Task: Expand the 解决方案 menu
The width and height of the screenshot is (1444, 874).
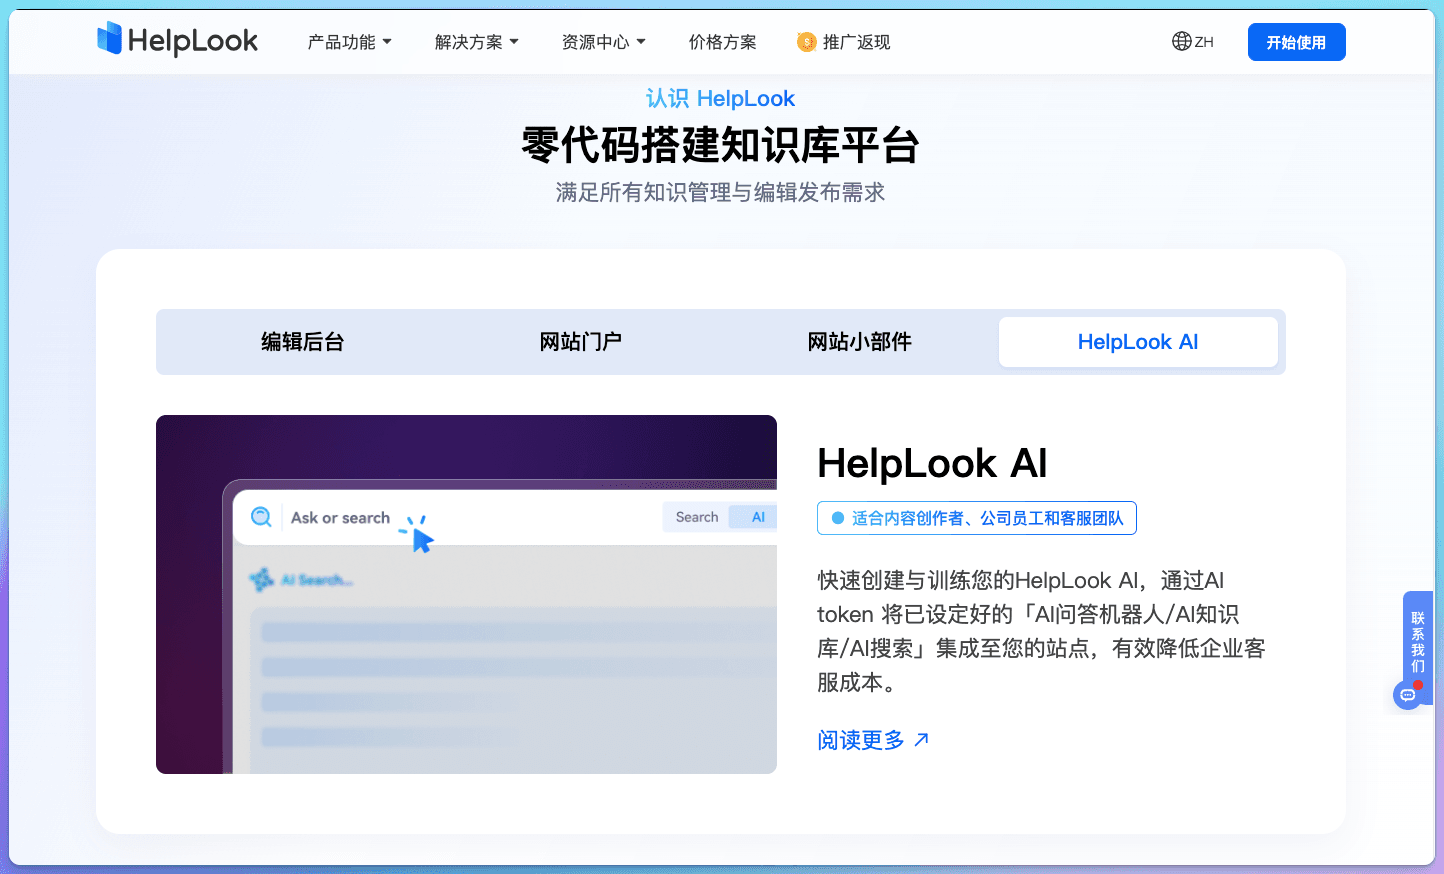Action: point(477,42)
